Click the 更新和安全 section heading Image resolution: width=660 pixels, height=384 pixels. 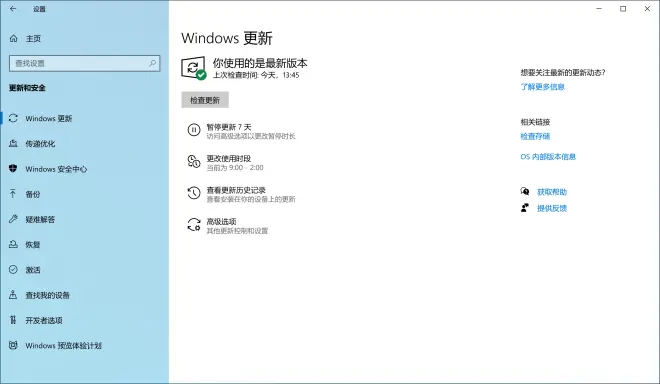point(27,88)
